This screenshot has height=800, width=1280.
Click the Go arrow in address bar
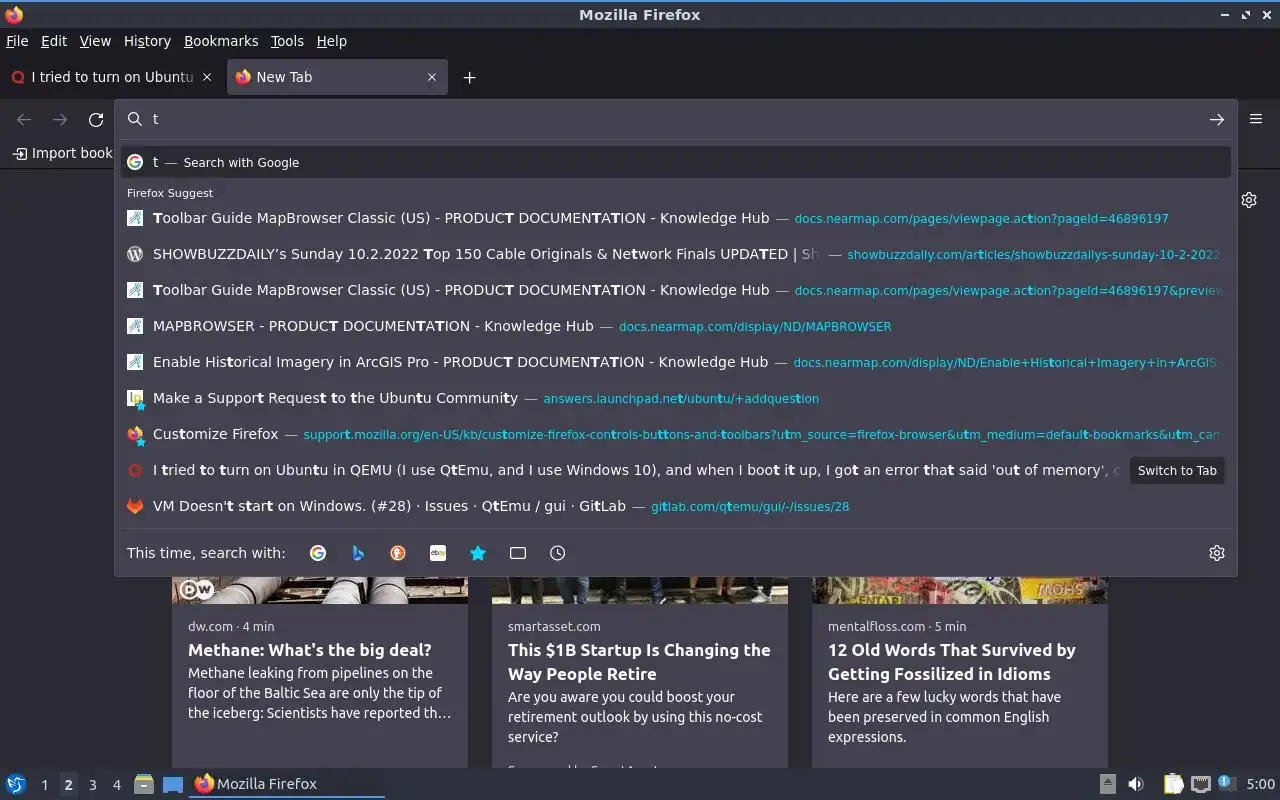(1217, 120)
